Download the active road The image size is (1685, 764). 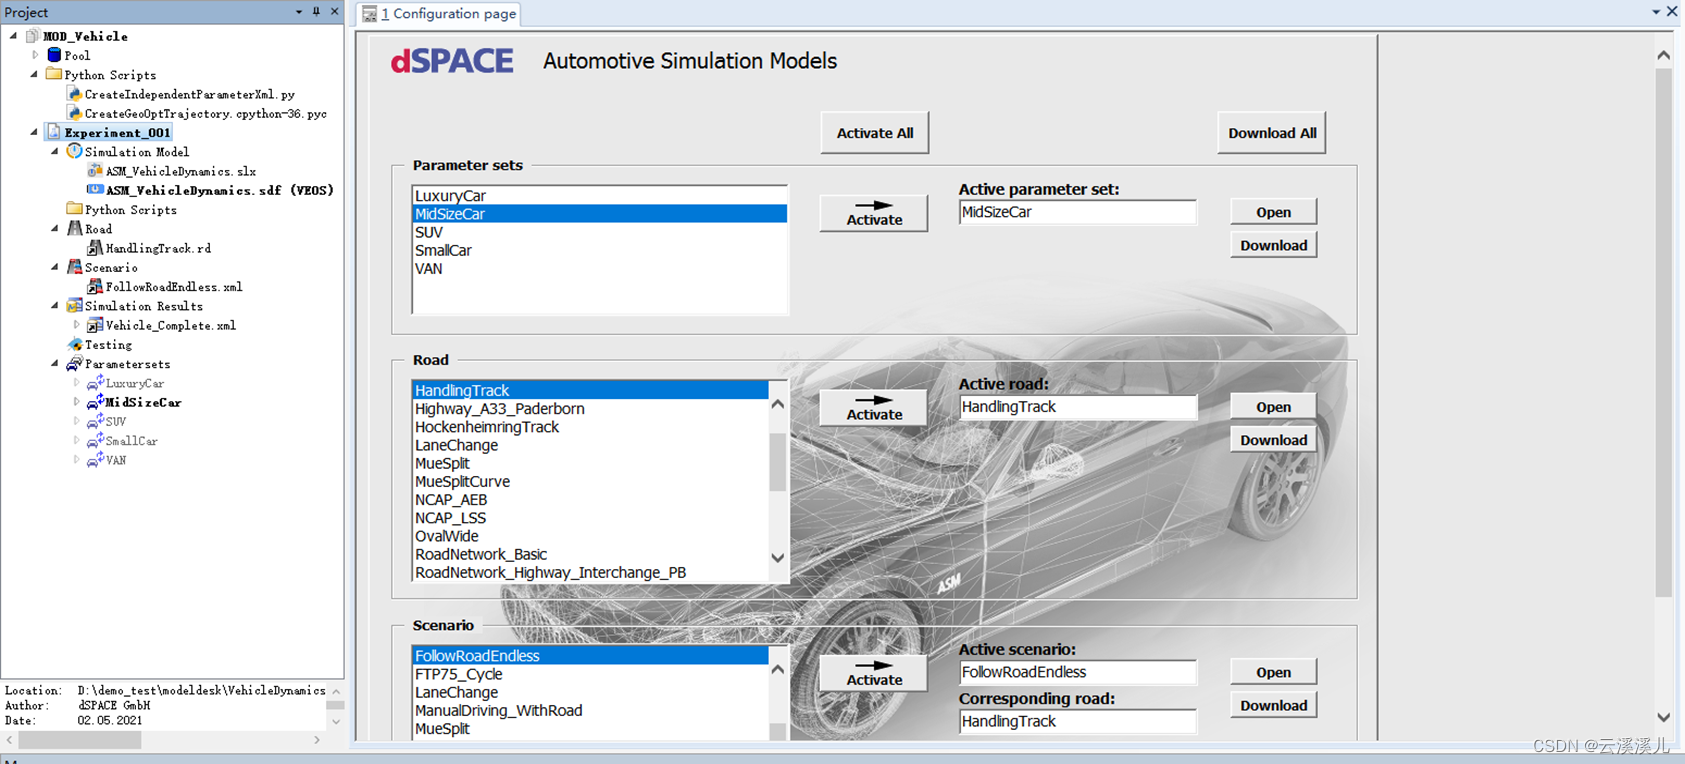1273,440
